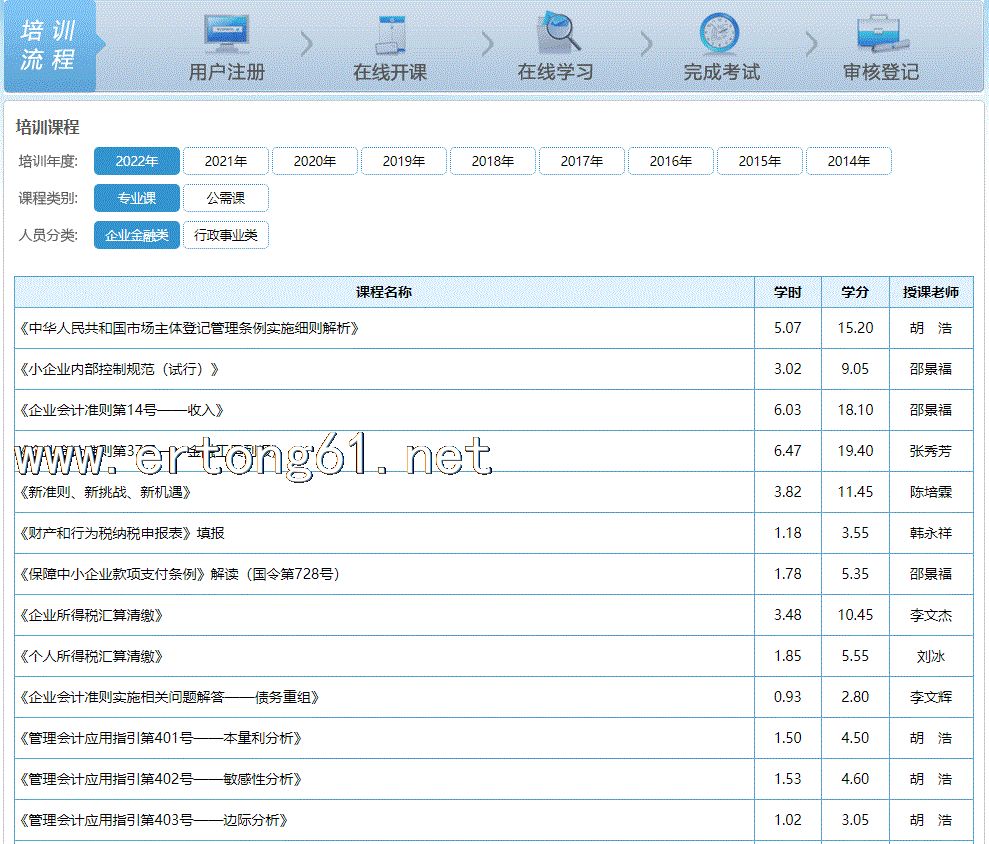This screenshot has width=989, height=844.
Task: Open course 《企业会计准则第14号——收入》
Action: pyautogui.click(x=121, y=410)
